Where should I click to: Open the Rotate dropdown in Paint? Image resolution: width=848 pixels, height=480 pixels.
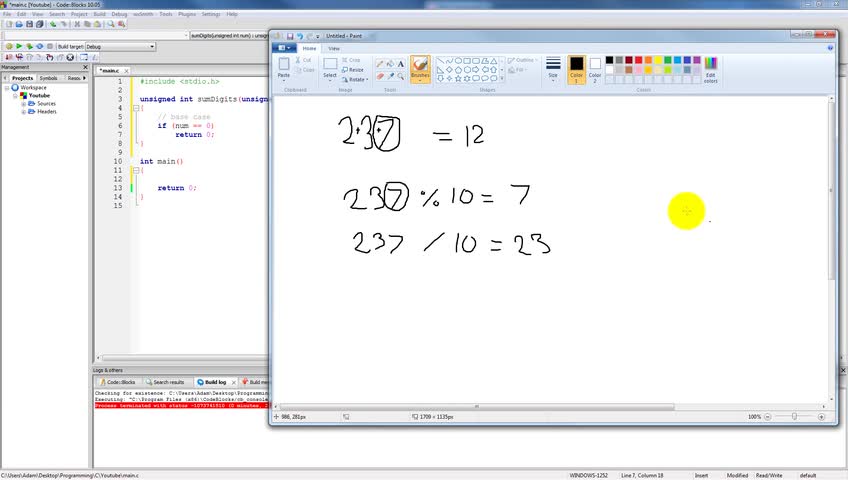(355, 79)
